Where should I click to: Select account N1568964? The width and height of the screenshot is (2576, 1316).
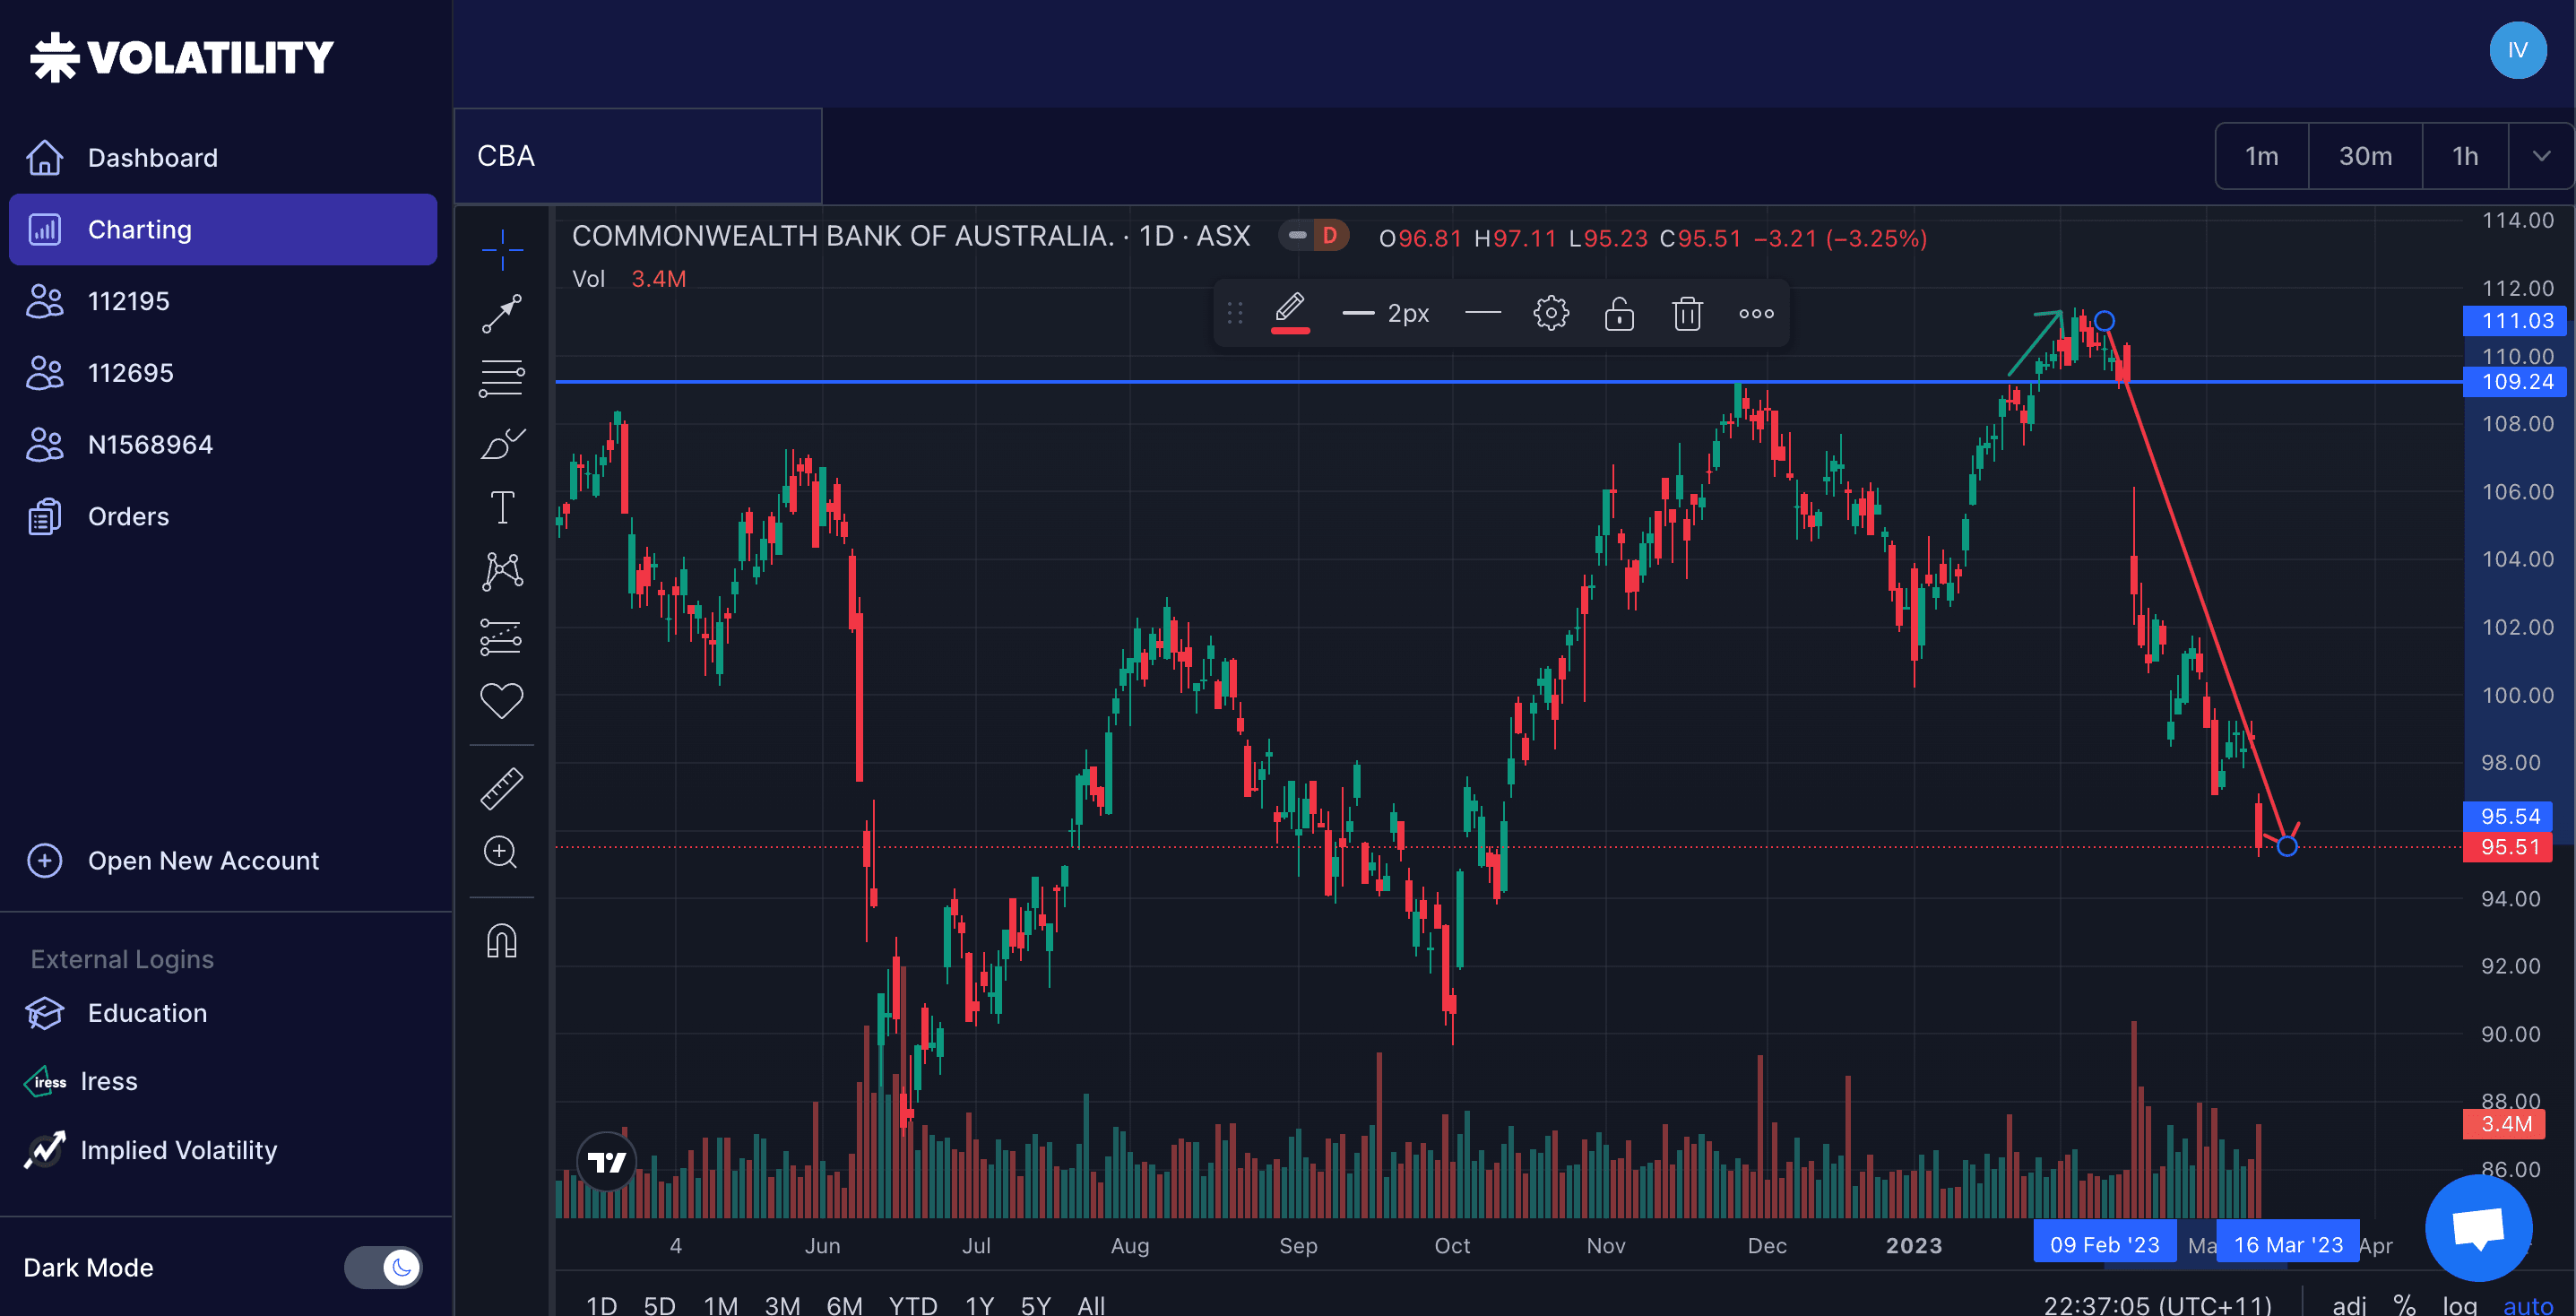(223, 444)
